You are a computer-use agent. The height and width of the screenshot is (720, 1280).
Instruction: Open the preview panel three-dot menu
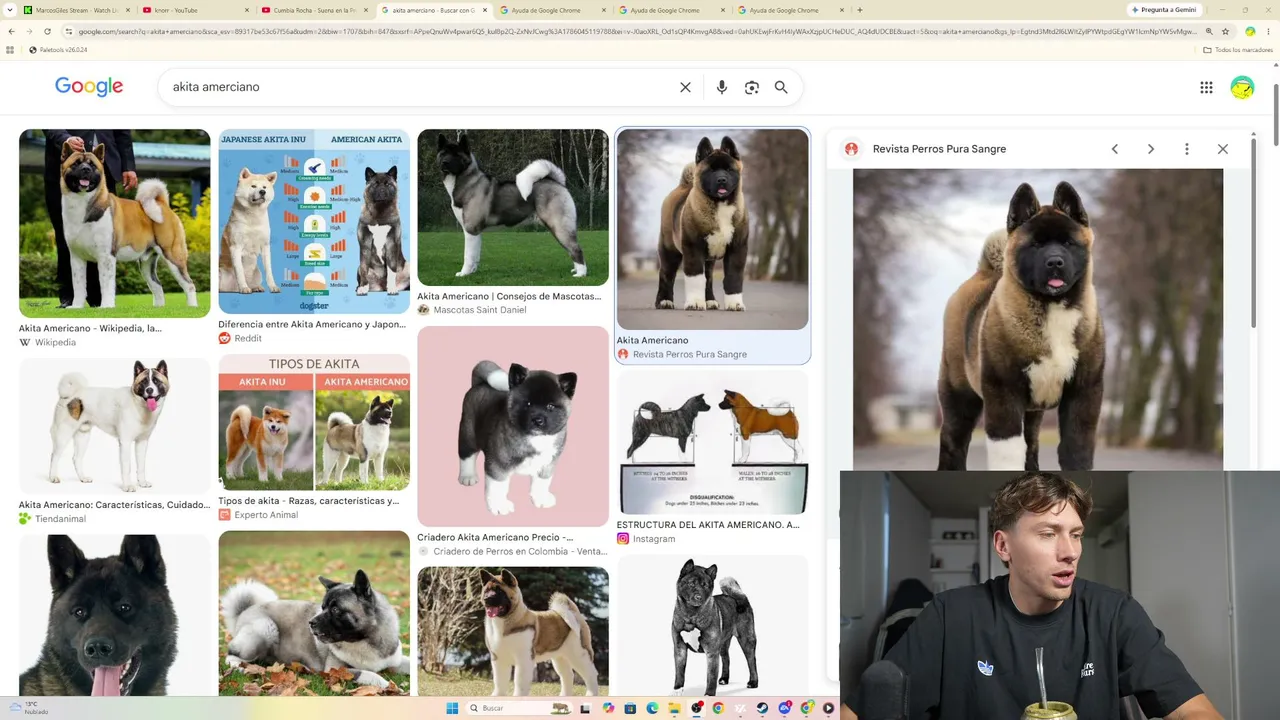[1187, 149]
